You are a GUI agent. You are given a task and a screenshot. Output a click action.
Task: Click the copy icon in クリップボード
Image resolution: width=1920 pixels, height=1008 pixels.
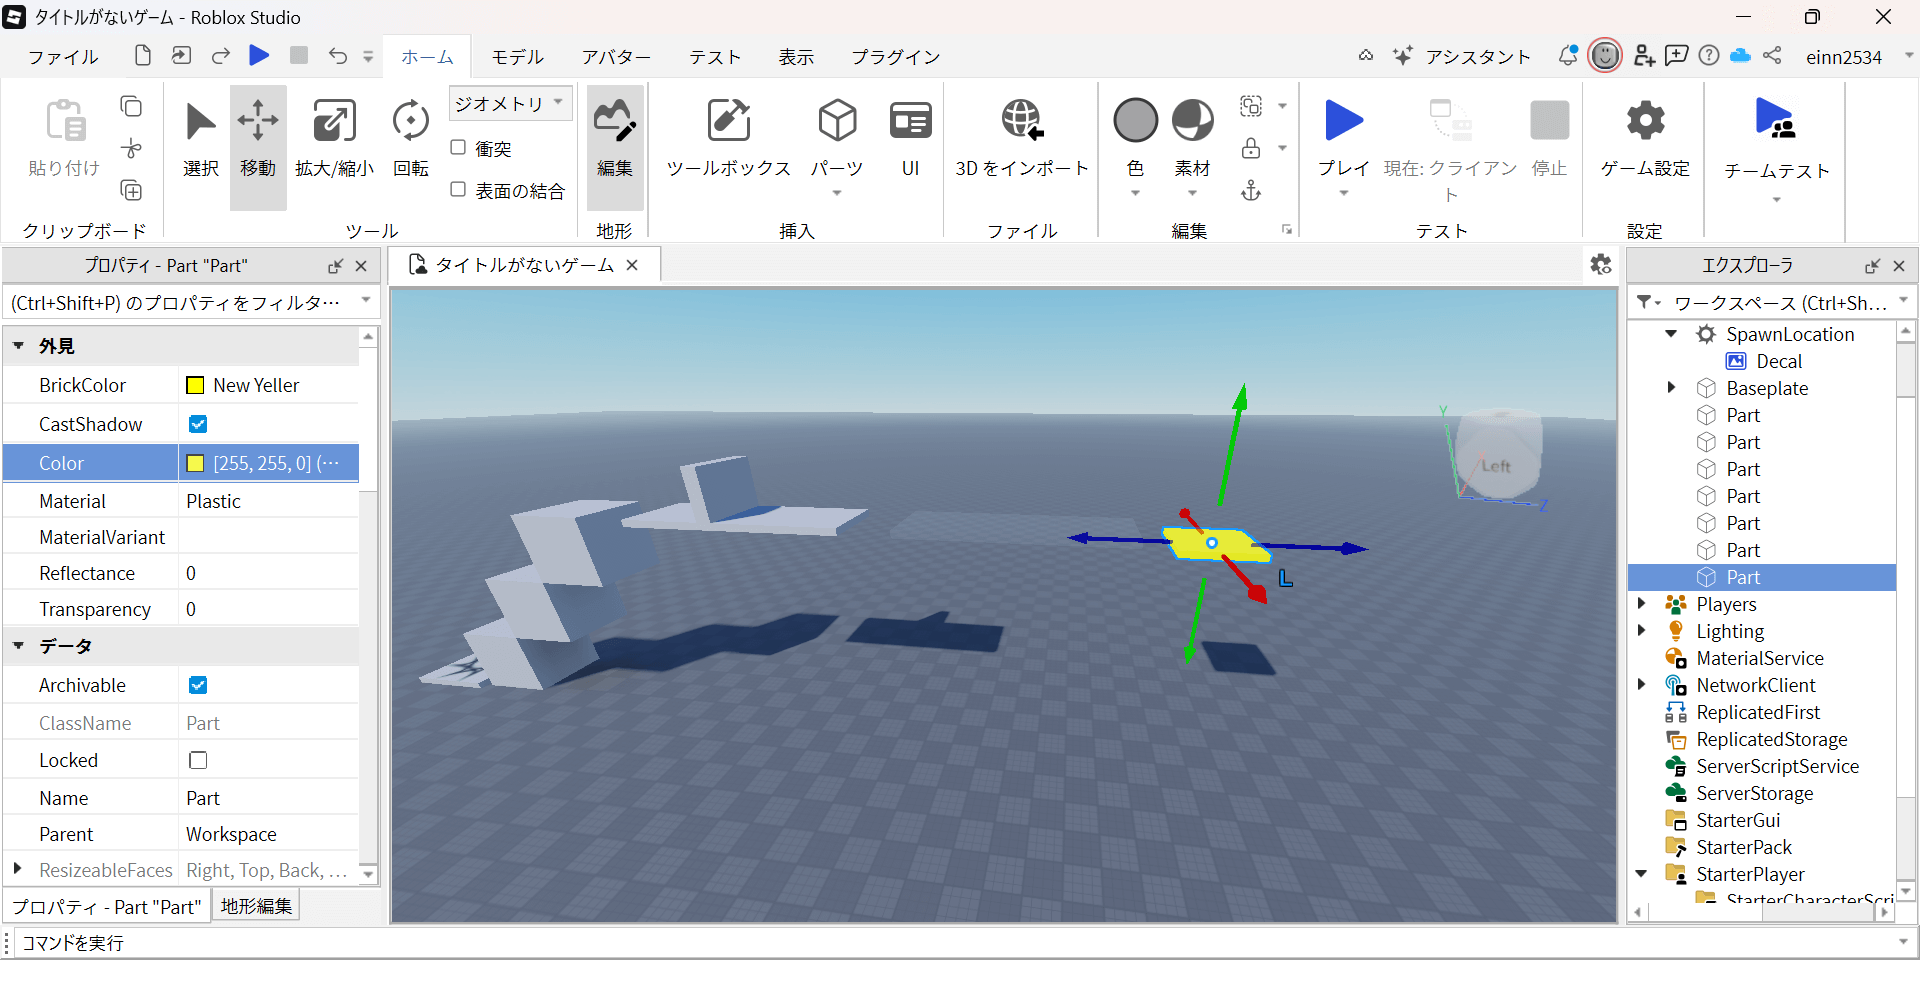[131, 106]
